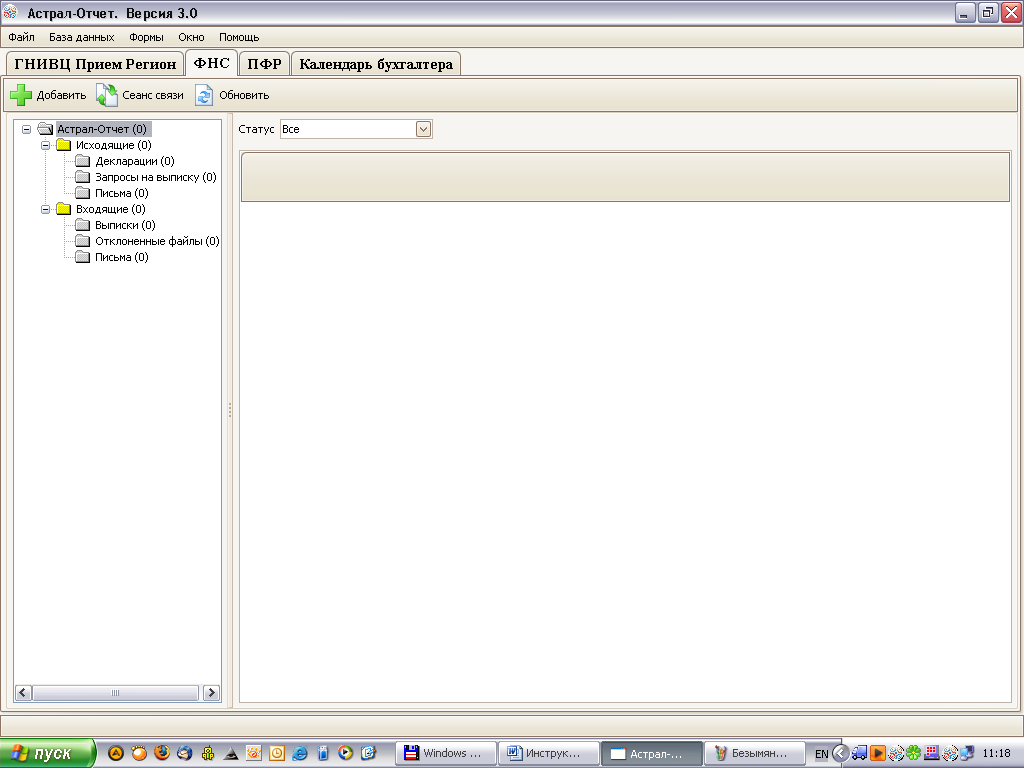Select Запросы на выписку (0) folder
This screenshot has height=768, width=1024.
155,177
